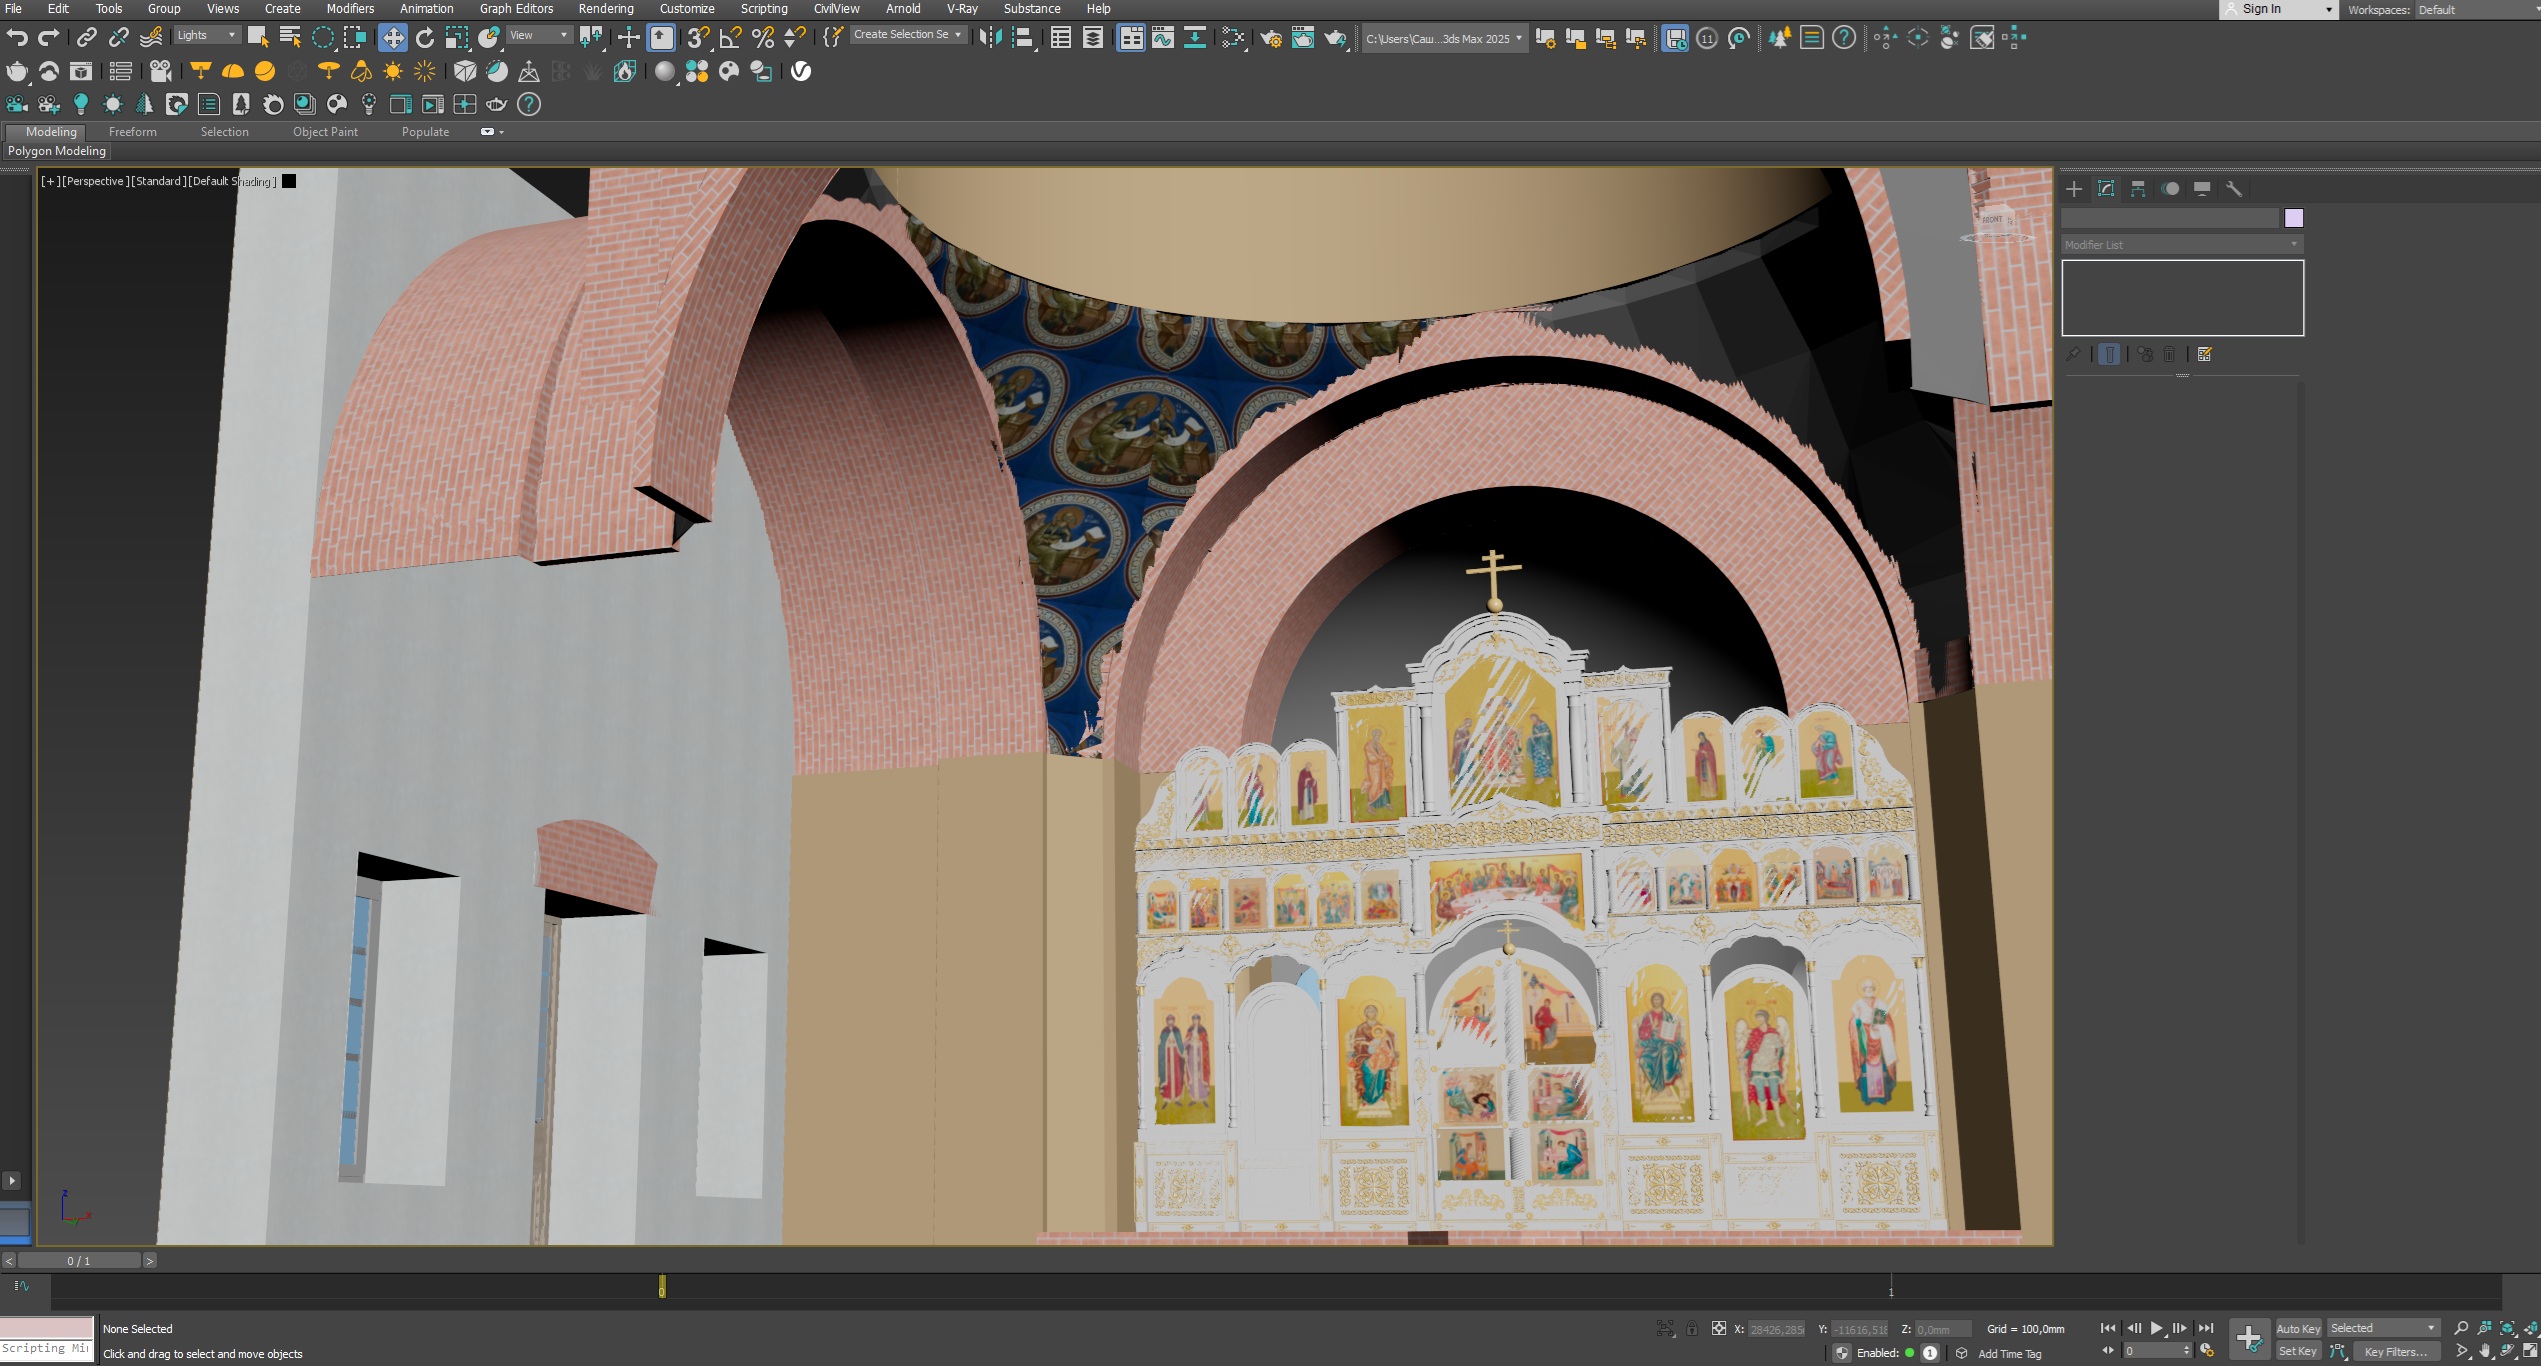Click the Set Key button
Image resolution: width=2541 pixels, height=1366 pixels.
point(2298,1351)
